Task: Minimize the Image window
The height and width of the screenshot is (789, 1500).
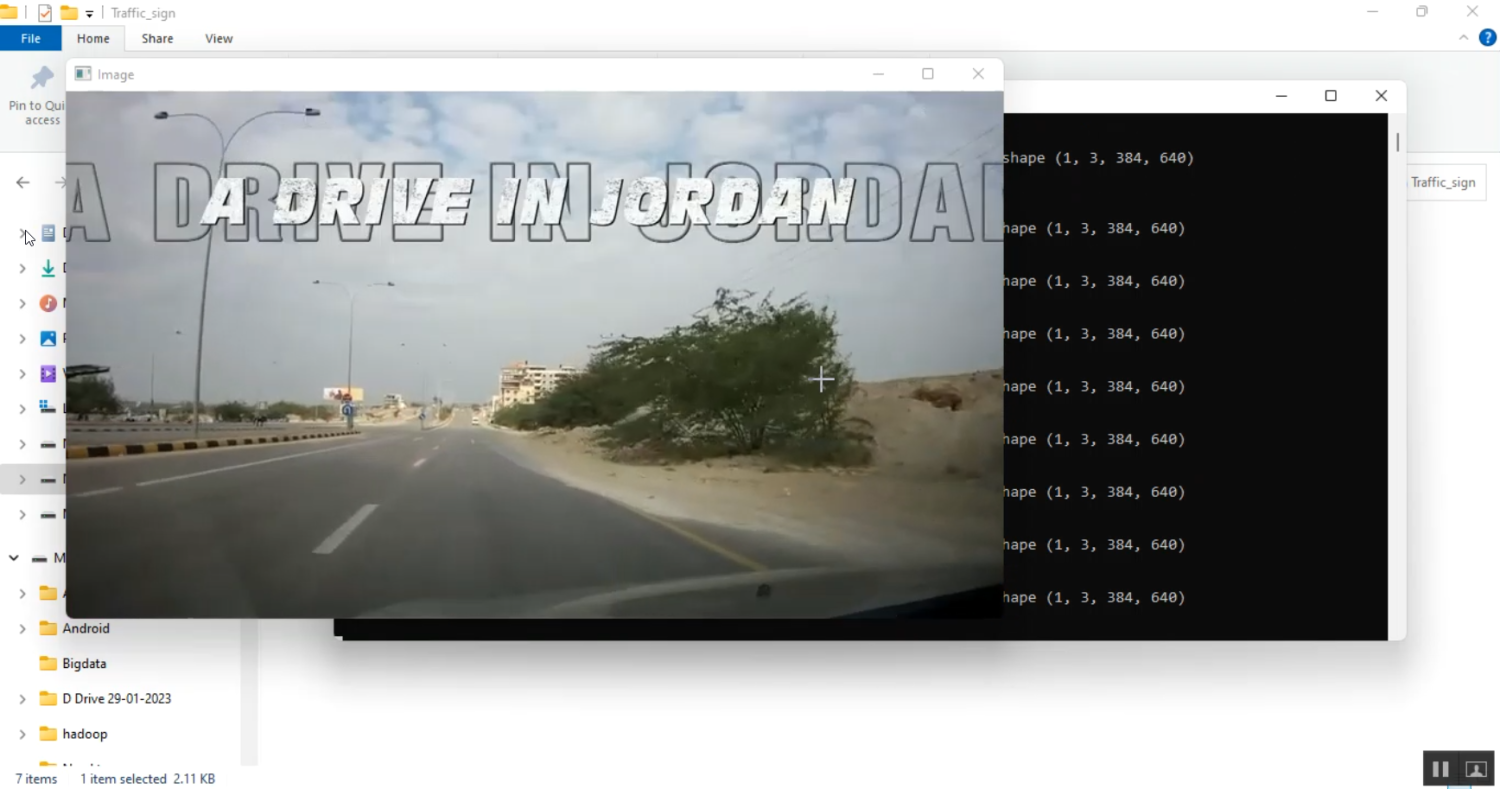Action: tap(878, 74)
